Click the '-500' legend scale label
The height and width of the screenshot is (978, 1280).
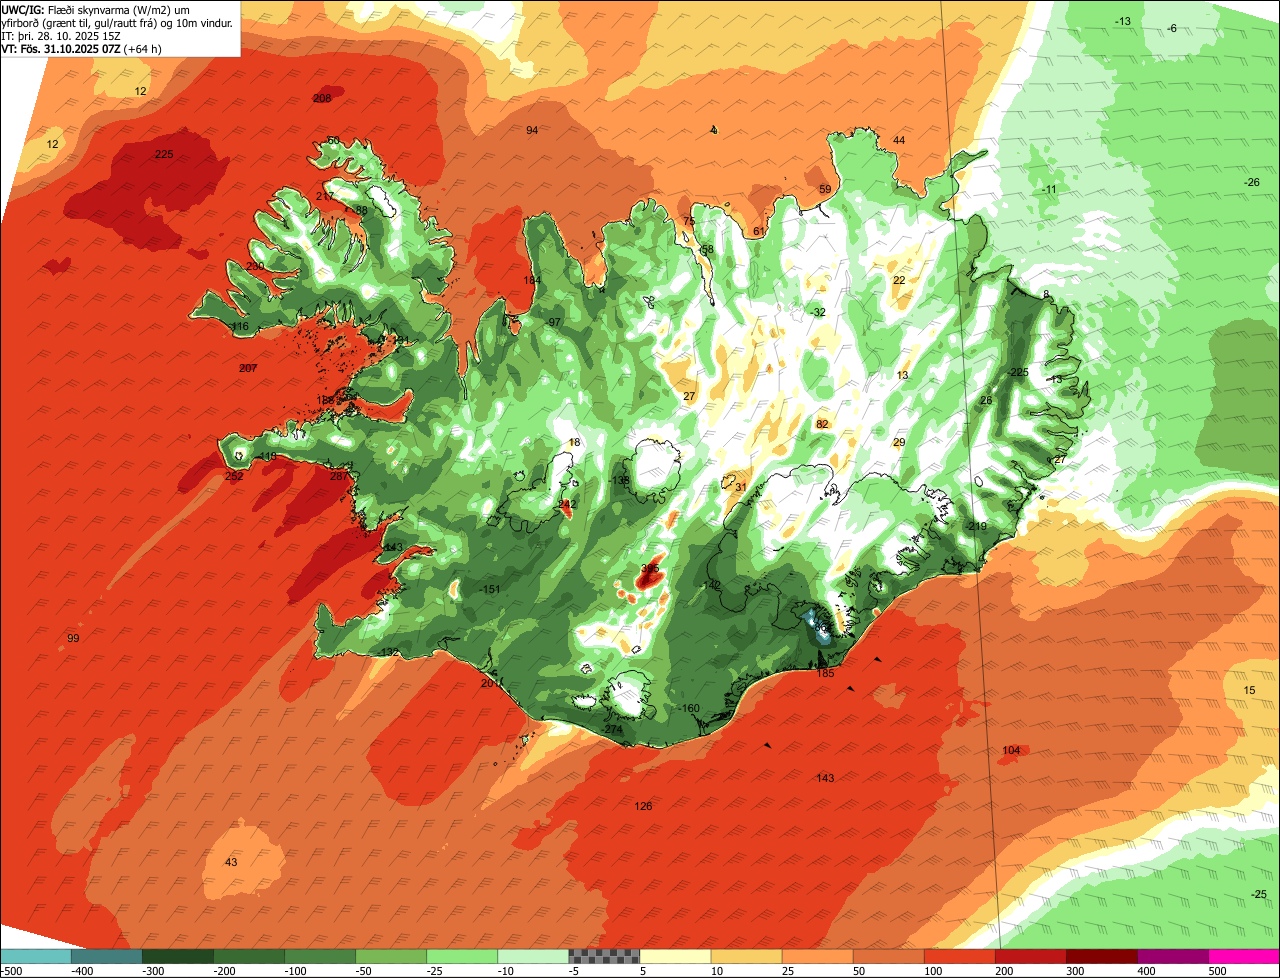pyautogui.click(x=11, y=971)
